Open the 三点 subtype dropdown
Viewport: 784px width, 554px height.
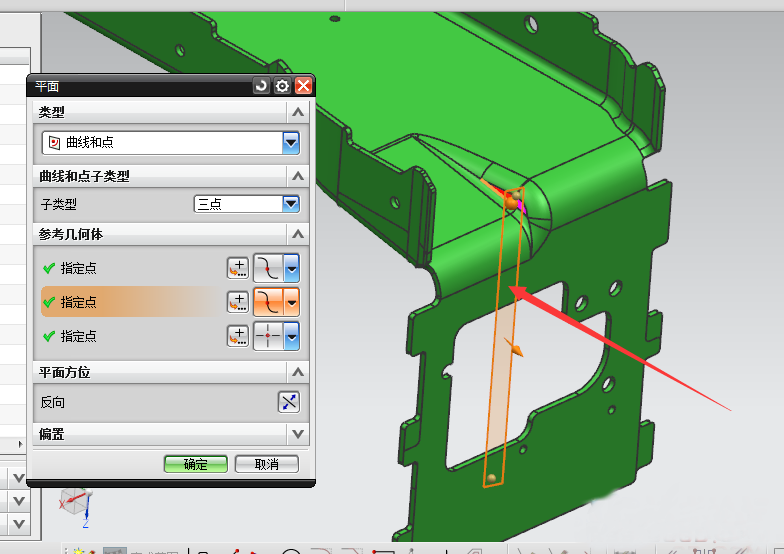pos(291,204)
